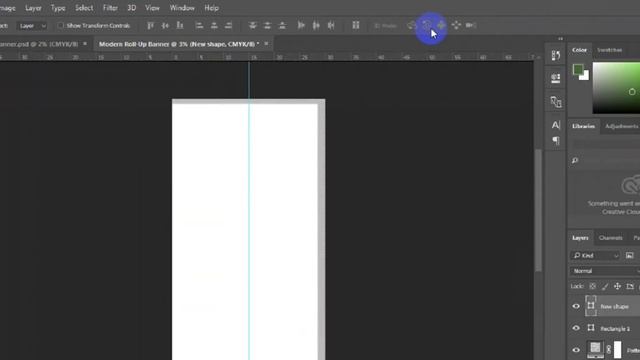Click Align top edges icon
The image size is (640, 360).
150,25
